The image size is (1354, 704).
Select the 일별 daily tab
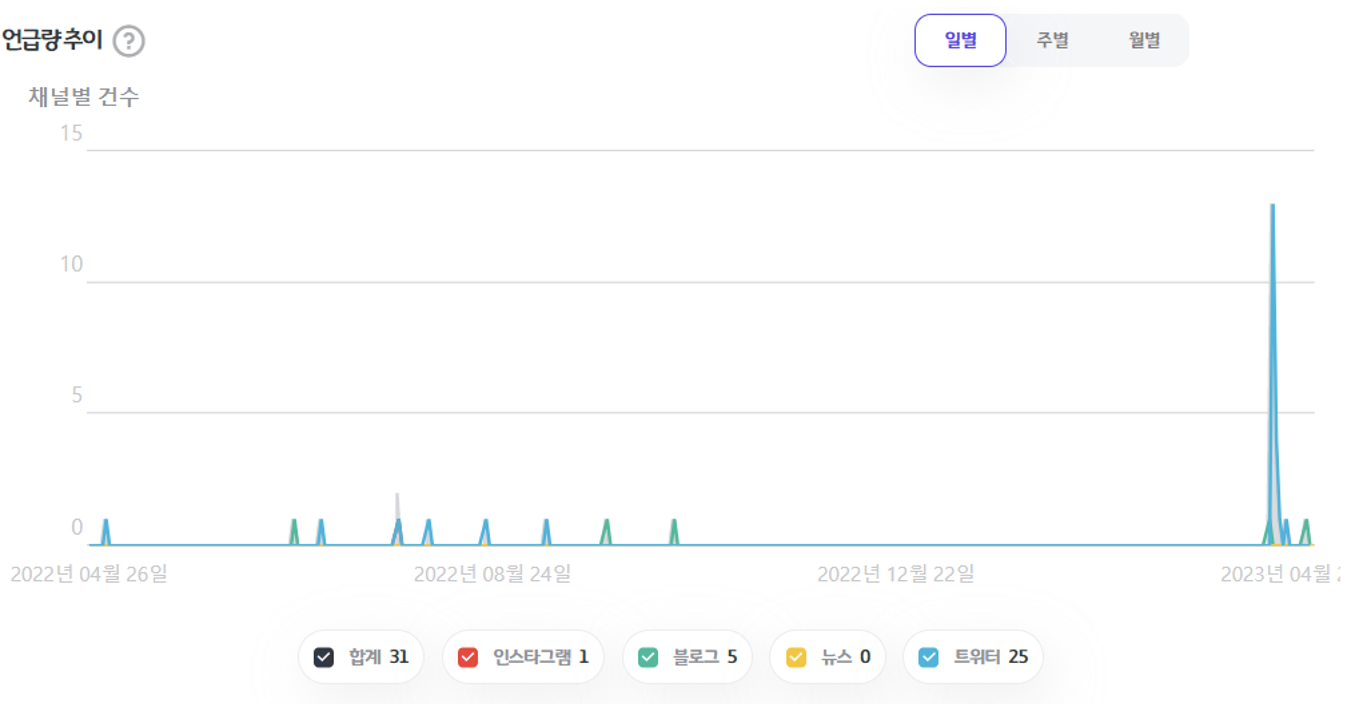(960, 40)
